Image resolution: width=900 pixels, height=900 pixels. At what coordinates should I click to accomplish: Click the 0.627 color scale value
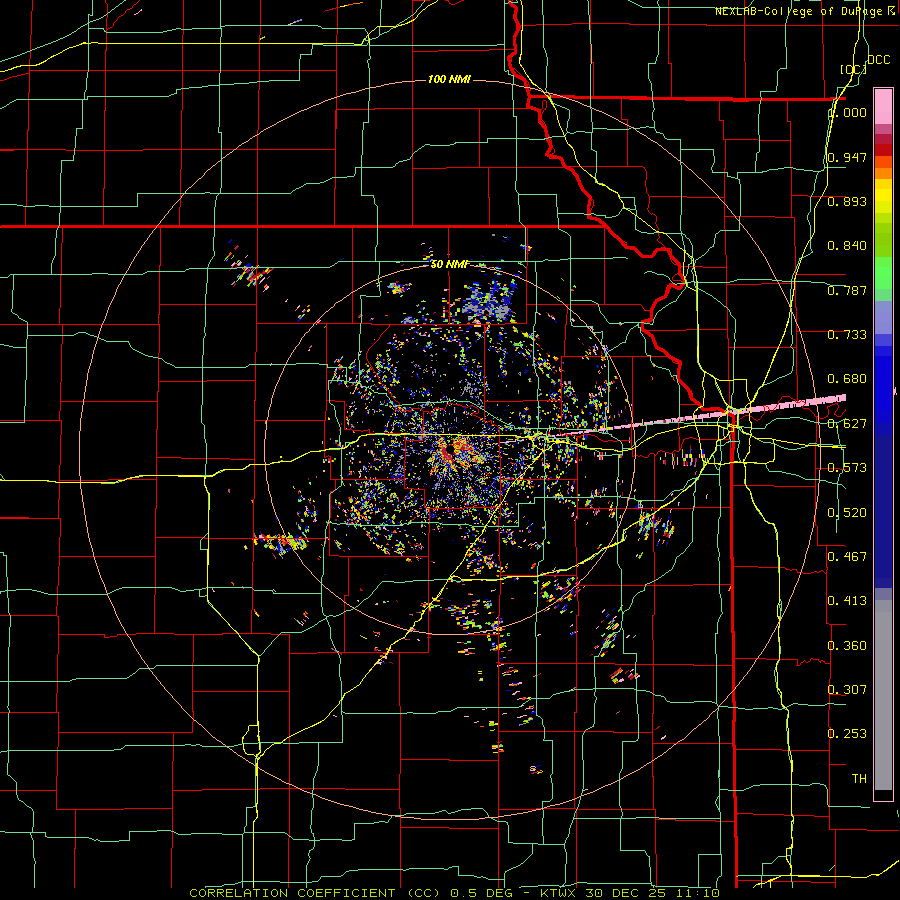point(847,424)
